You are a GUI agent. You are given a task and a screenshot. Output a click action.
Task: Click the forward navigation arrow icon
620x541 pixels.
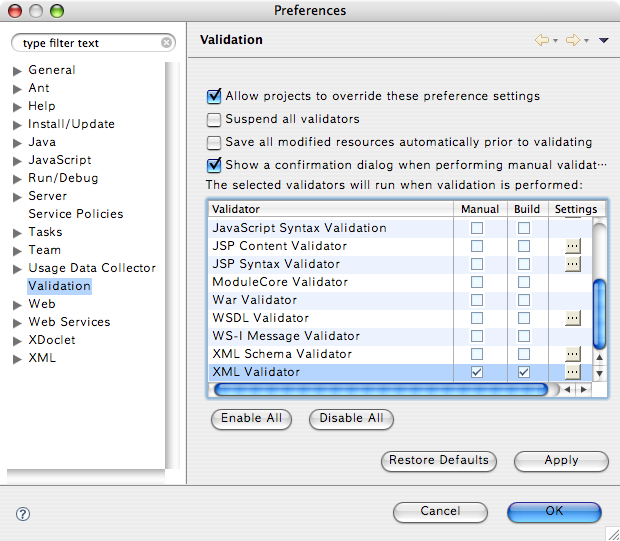click(x=573, y=40)
